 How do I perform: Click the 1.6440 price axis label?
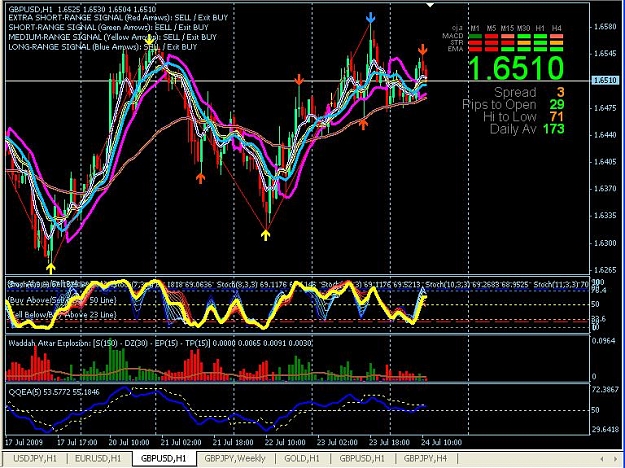click(605, 135)
